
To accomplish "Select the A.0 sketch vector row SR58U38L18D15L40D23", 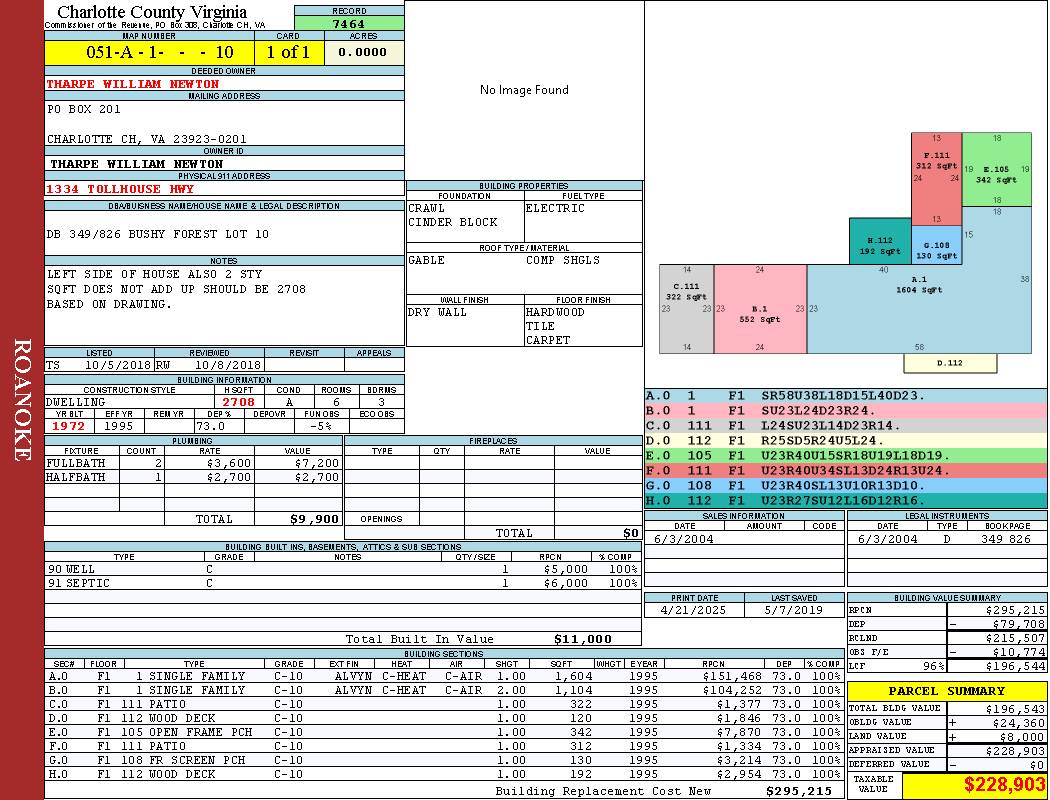I will tap(846, 396).
